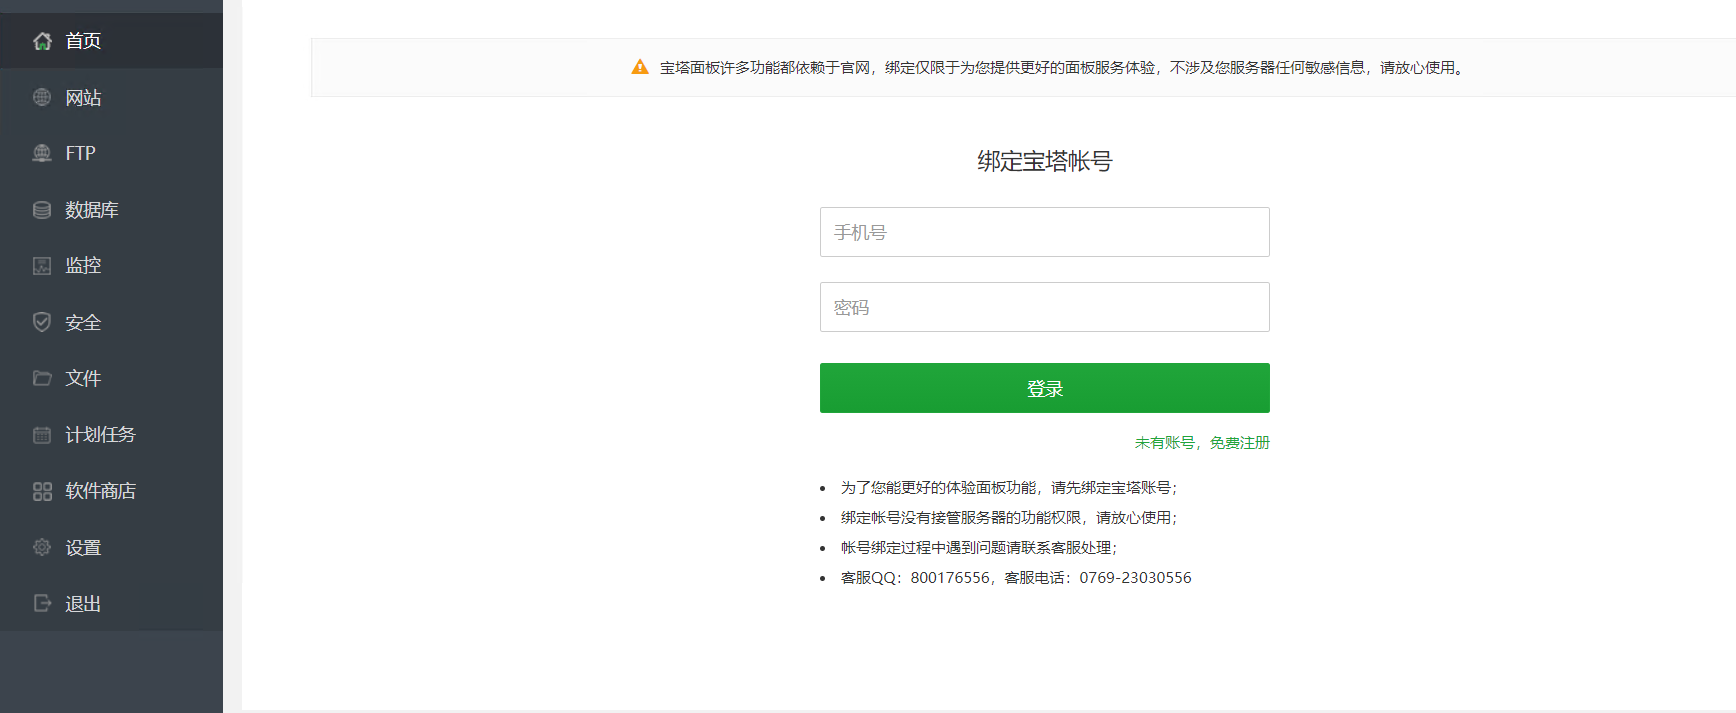1736x713 pixels.
Task: Select the FTP server icon
Action: (x=42, y=153)
